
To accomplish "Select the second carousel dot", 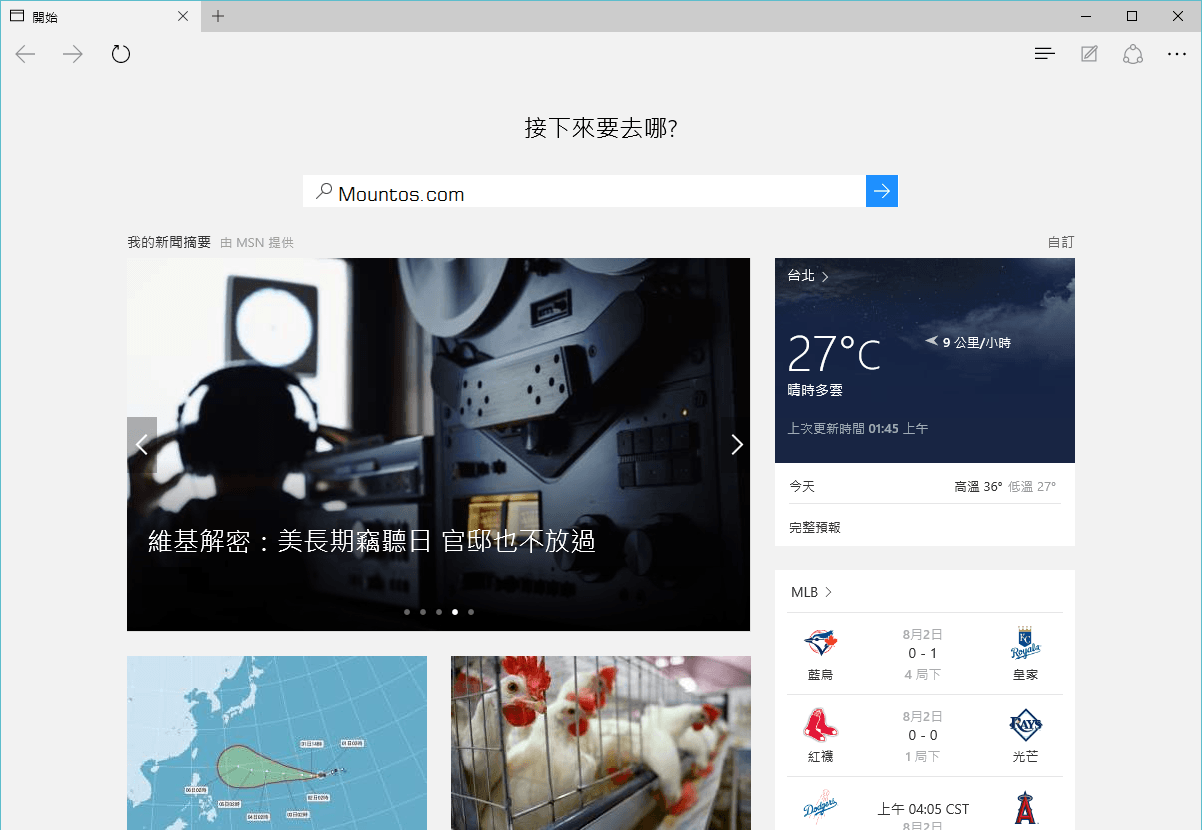I will (423, 611).
